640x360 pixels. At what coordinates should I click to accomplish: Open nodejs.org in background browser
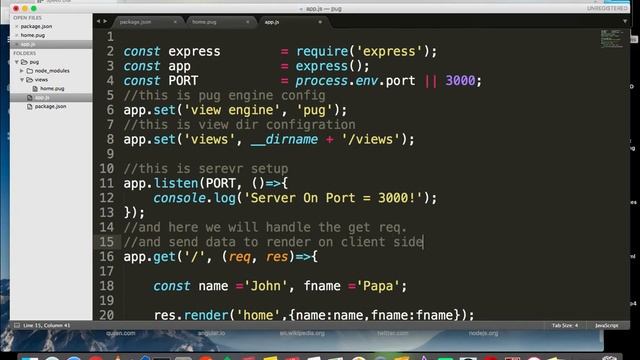pos(483,333)
